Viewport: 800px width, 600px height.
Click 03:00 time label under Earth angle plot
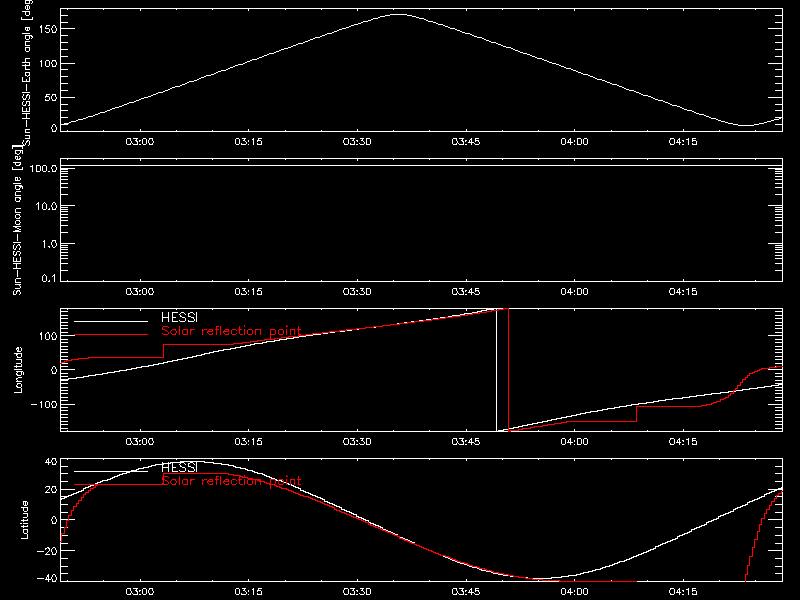point(140,142)
